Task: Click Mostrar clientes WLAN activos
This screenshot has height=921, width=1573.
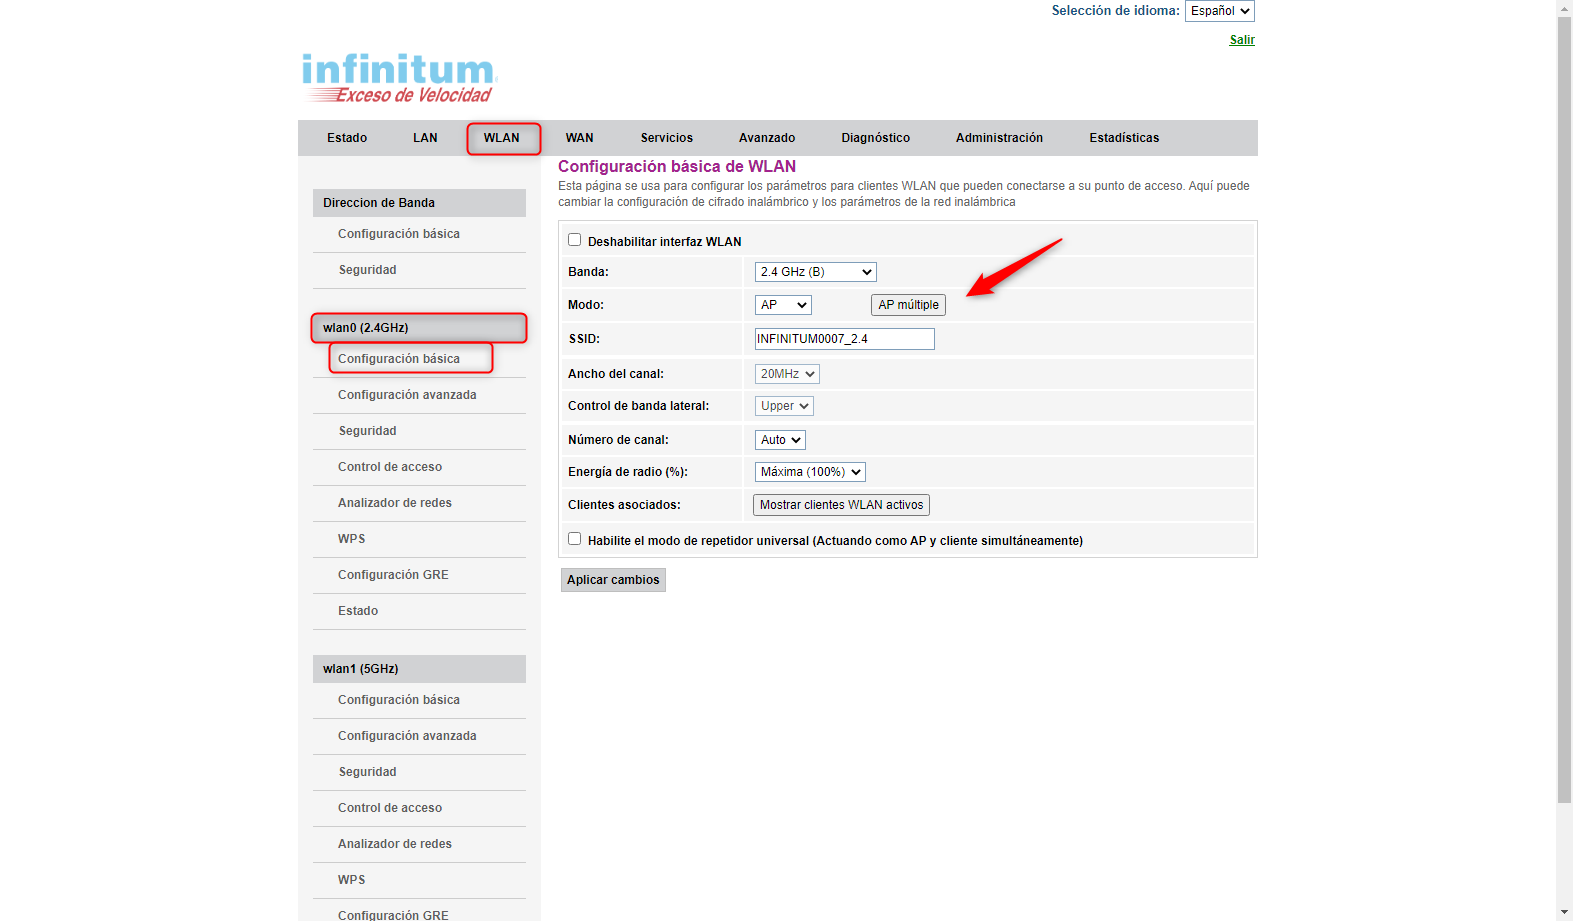Action: [x=841, y=505]
